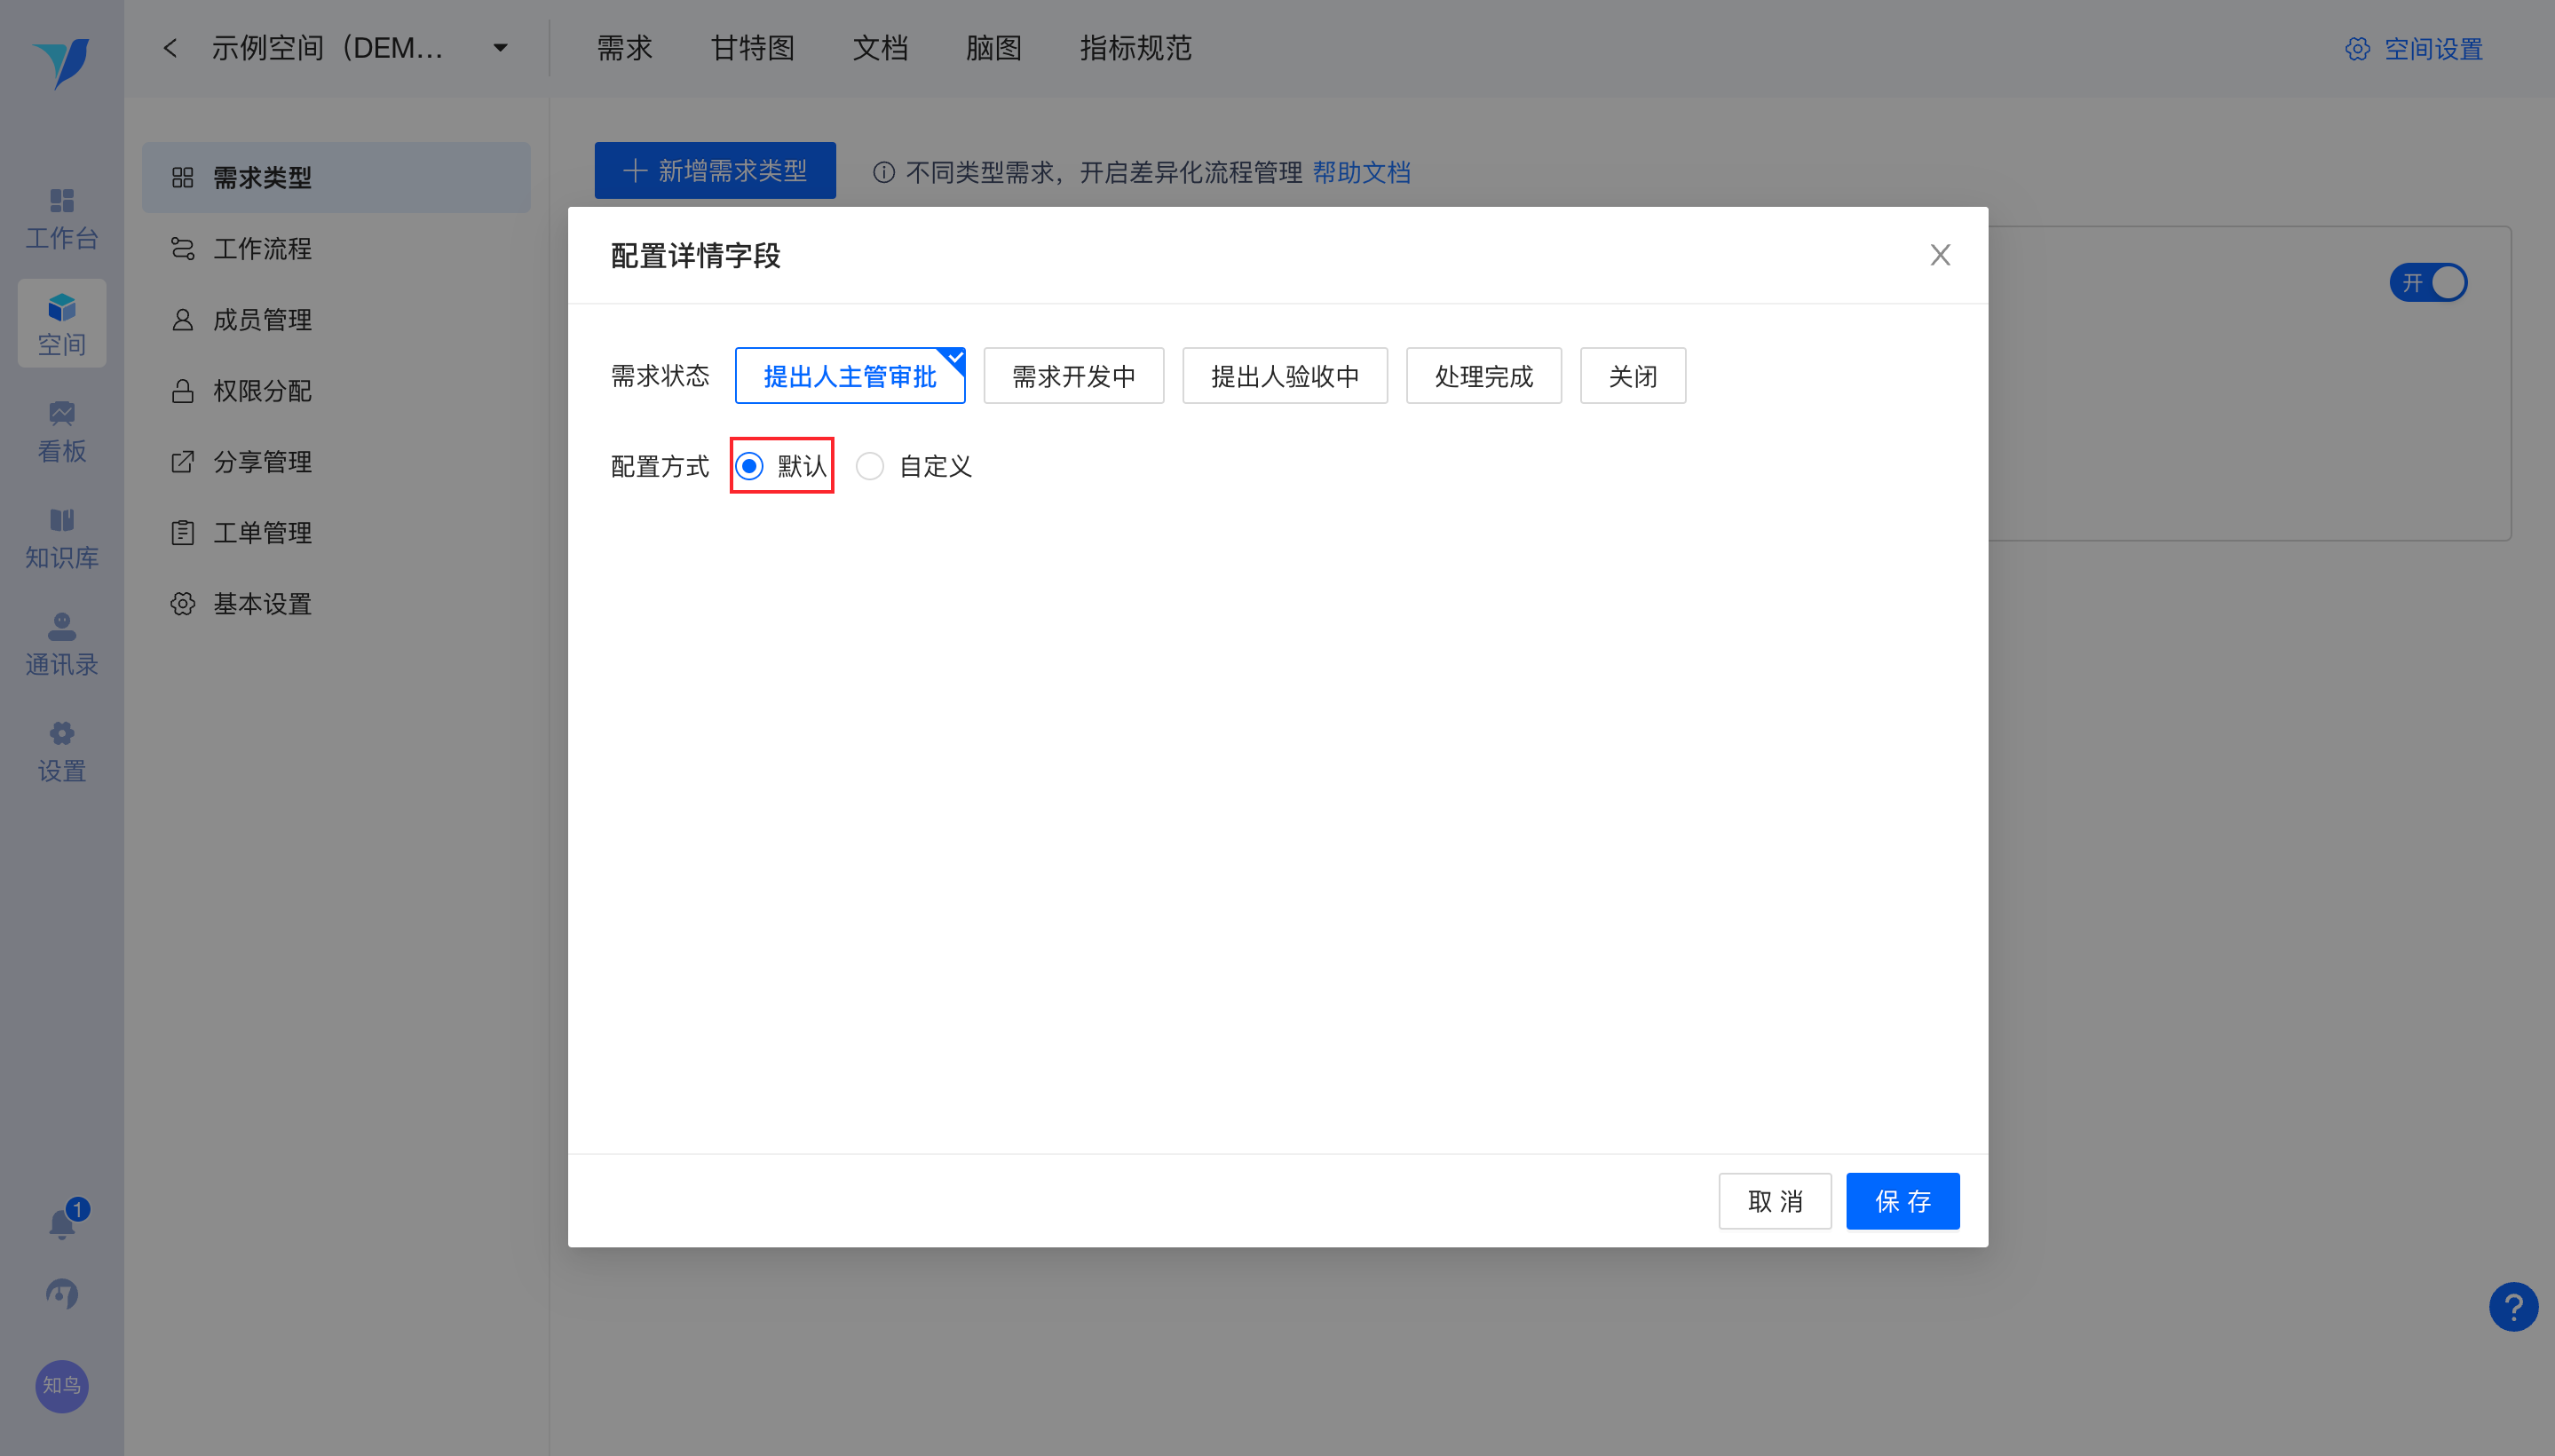Click the blue help question mark icon

point(2512,1306)
